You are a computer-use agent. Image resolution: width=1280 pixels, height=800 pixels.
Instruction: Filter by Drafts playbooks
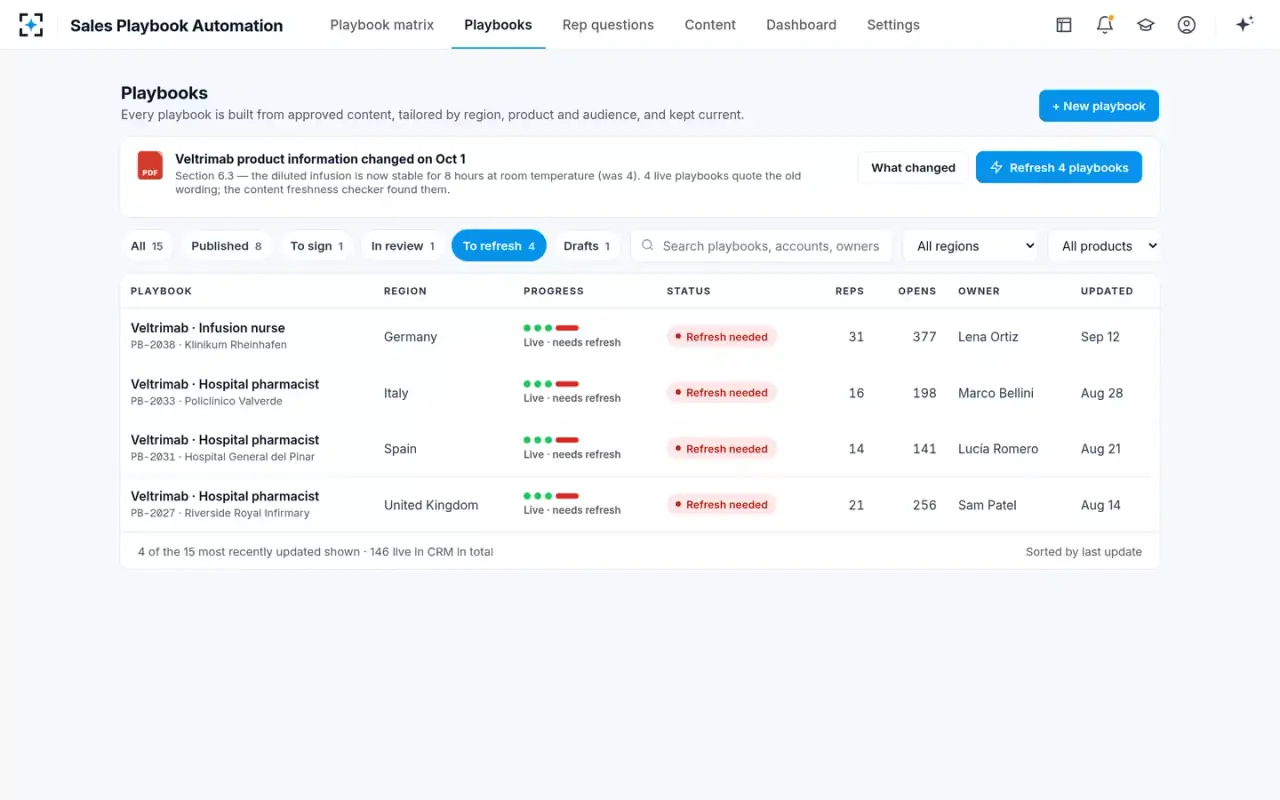click(587, 246)
